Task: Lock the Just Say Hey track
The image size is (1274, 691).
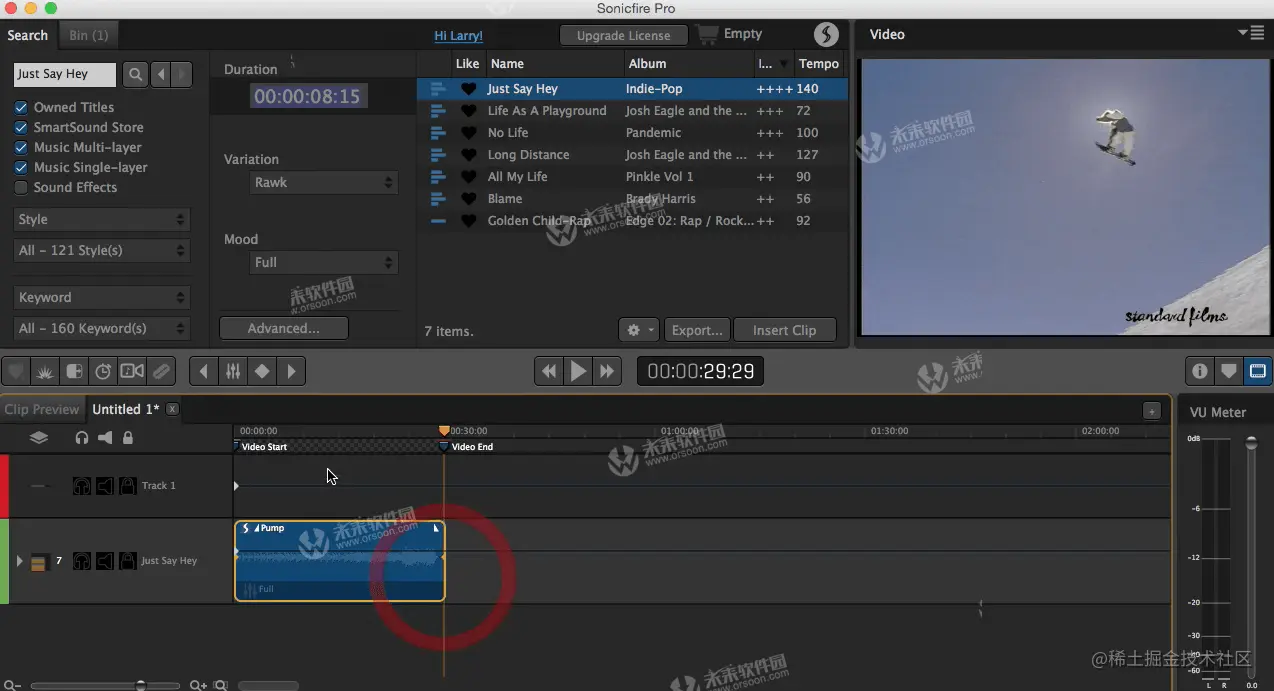Action: tap(128, 561)
